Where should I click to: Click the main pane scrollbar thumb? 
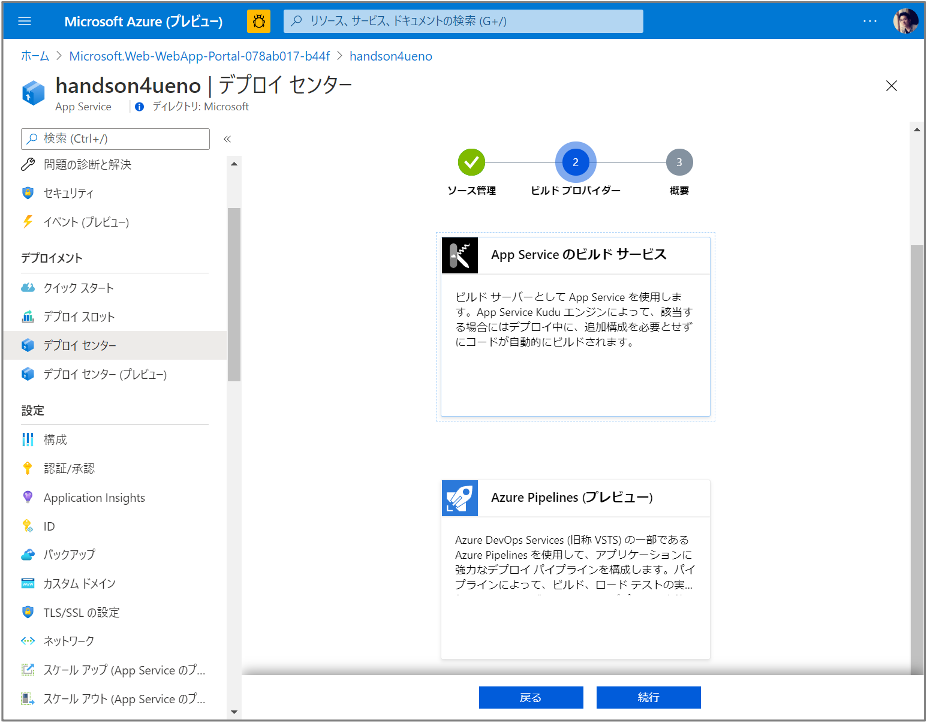pos(917,458)
